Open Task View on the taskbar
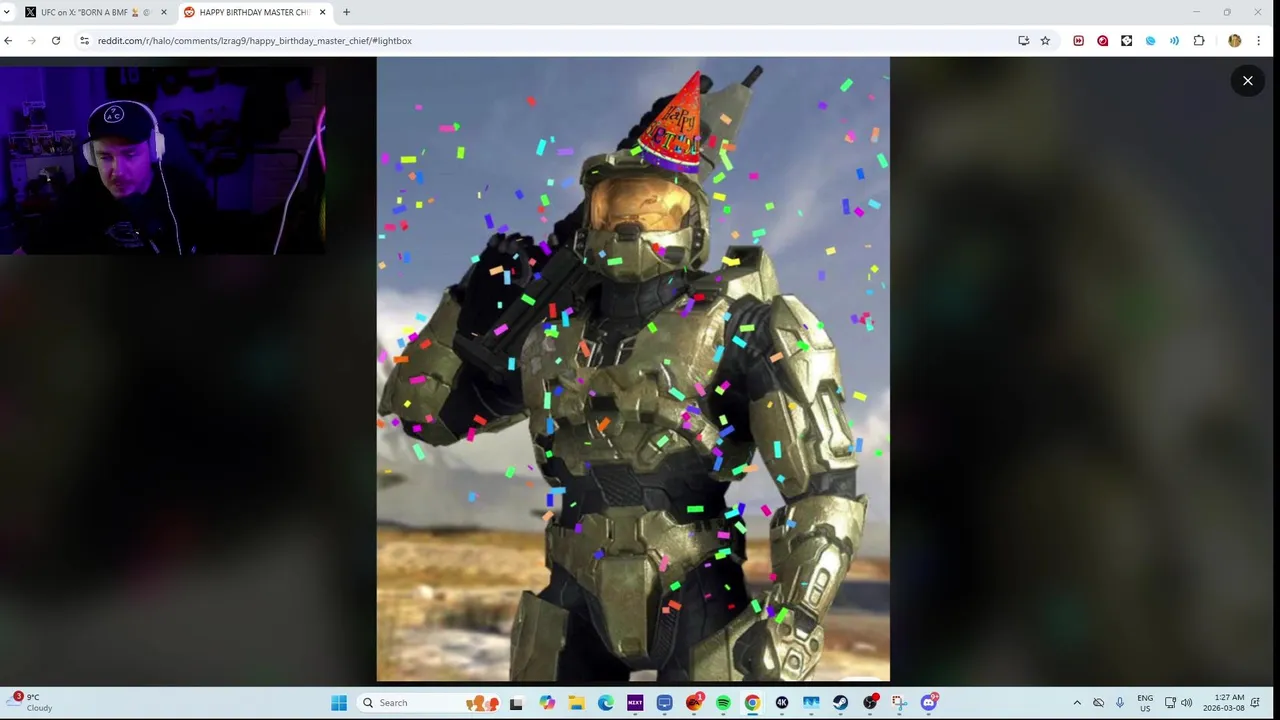 pyautogui.click(x=516, y=702)
